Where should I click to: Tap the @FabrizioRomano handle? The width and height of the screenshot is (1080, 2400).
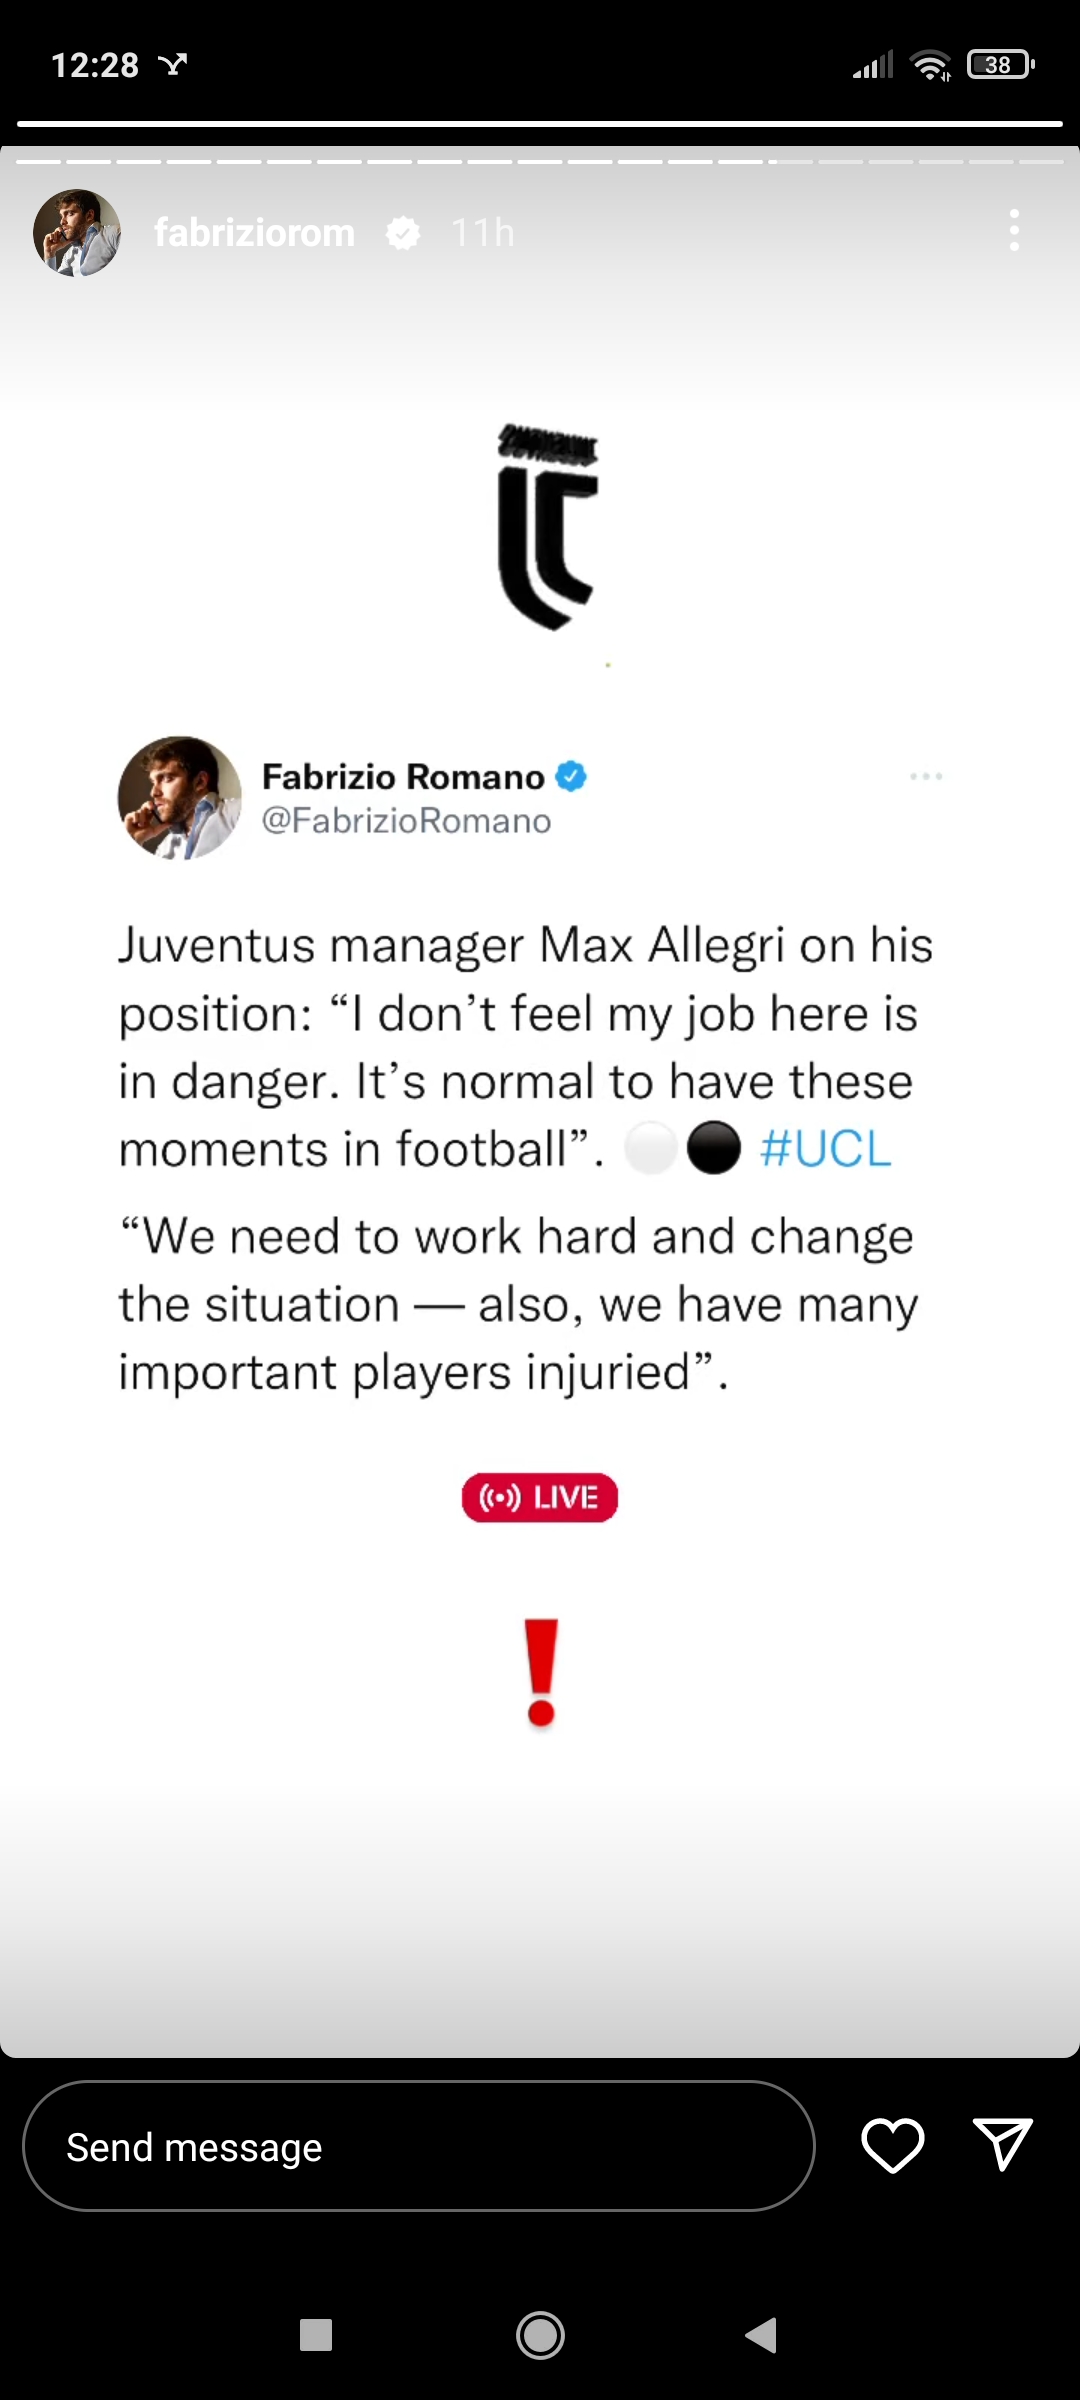(x=406, y=821)
